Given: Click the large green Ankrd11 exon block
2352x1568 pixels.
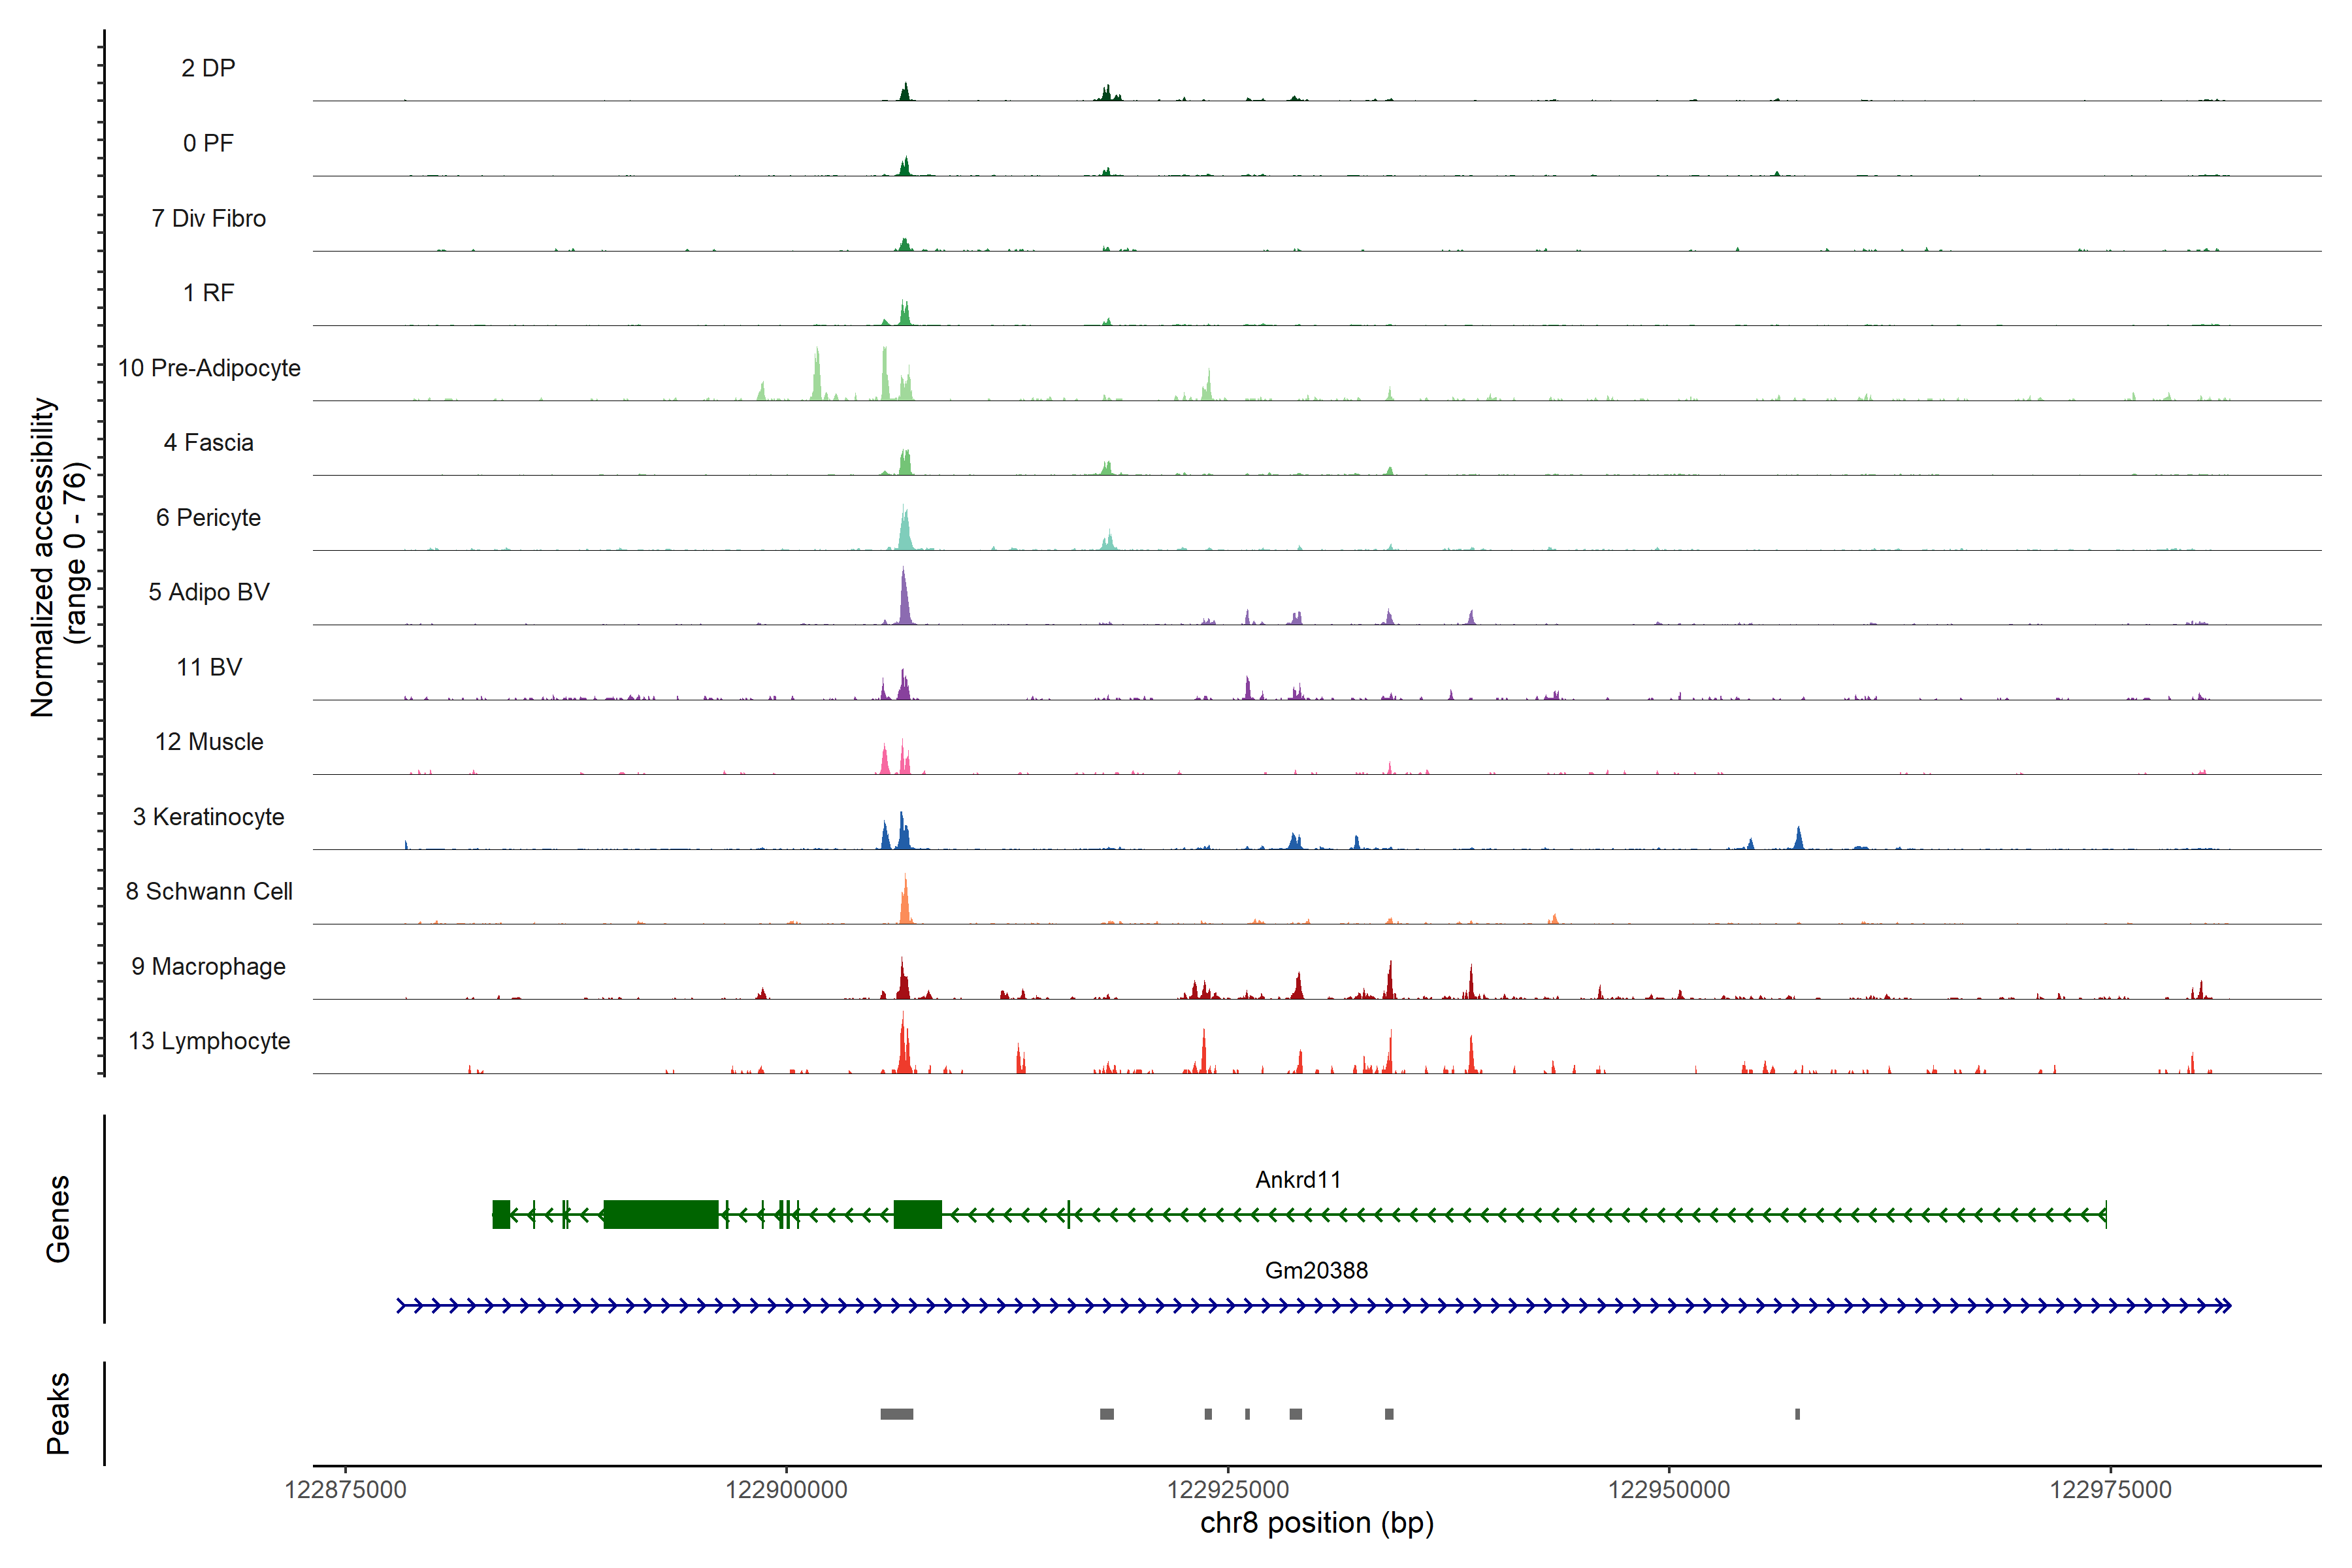Looking at the screenshot, I should coord(661,1214).
